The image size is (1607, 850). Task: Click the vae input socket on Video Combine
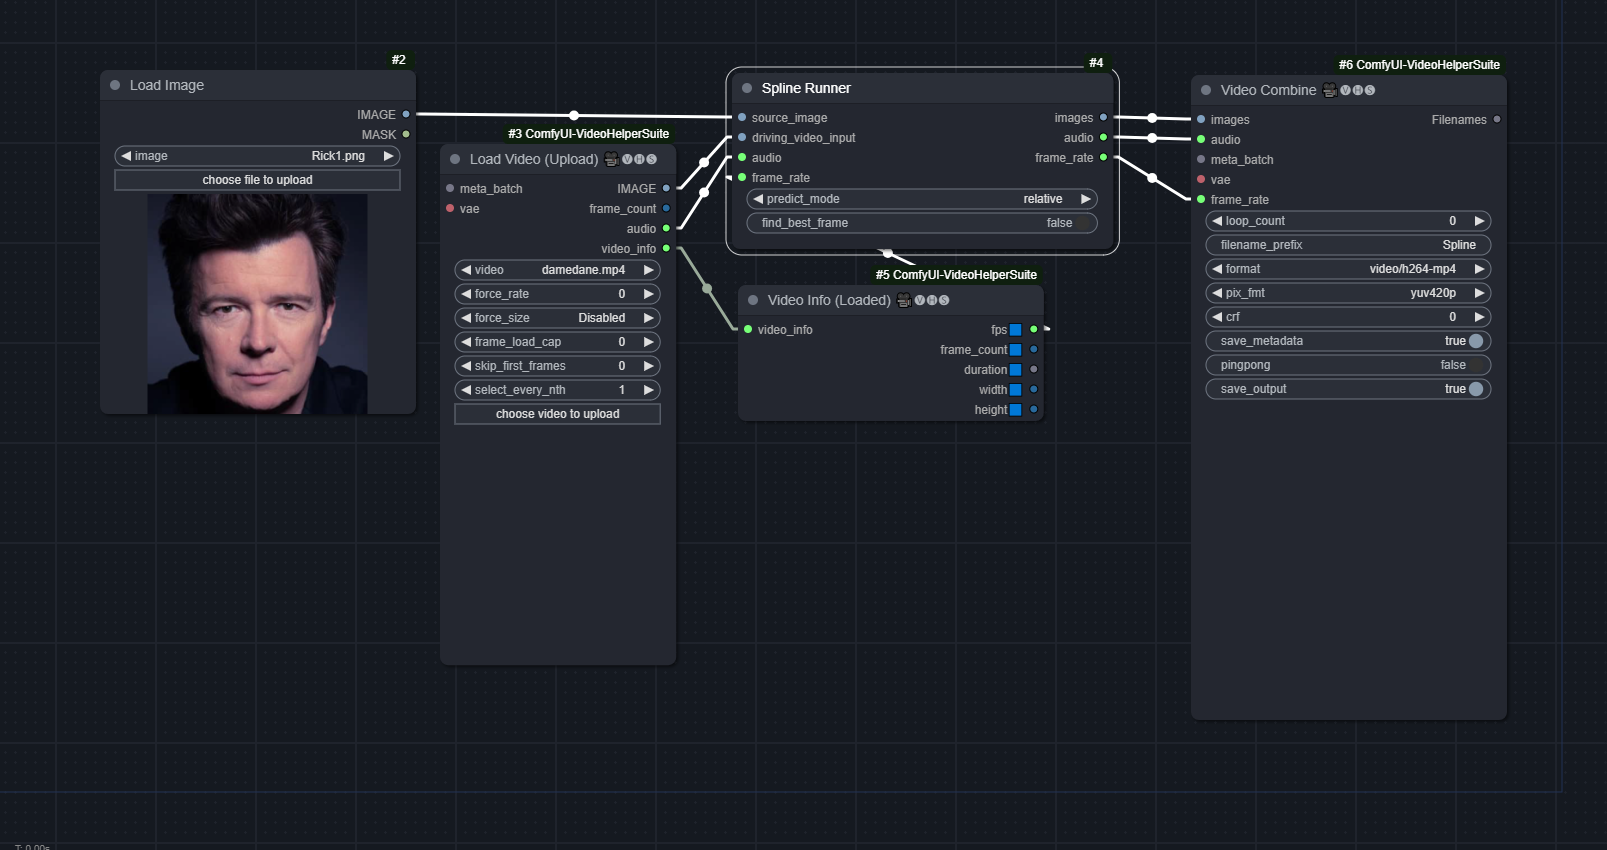(x=1201, y=180)
